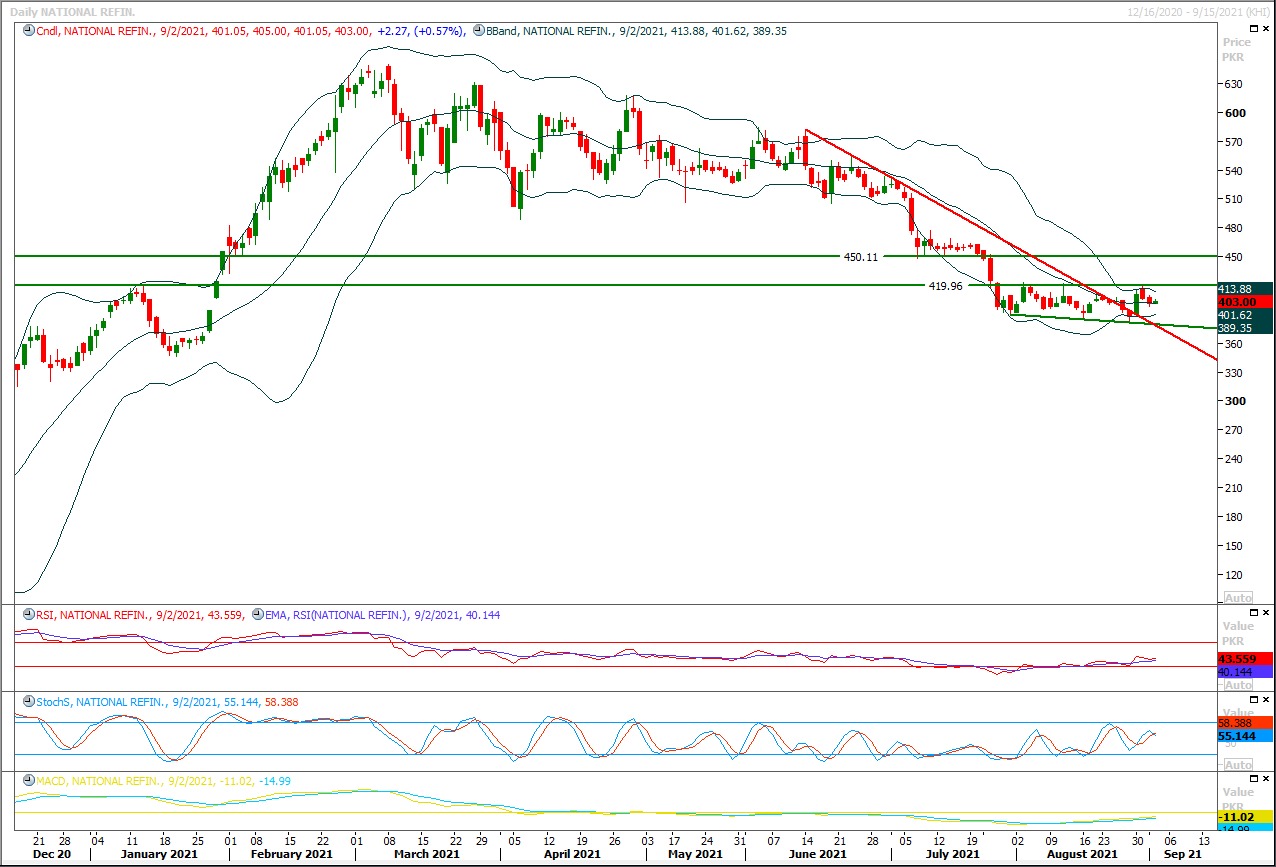This screenshot has height=867, width=1276.
Task: Close the StochS indicator panel
Action: click(x=1267, y=699)
